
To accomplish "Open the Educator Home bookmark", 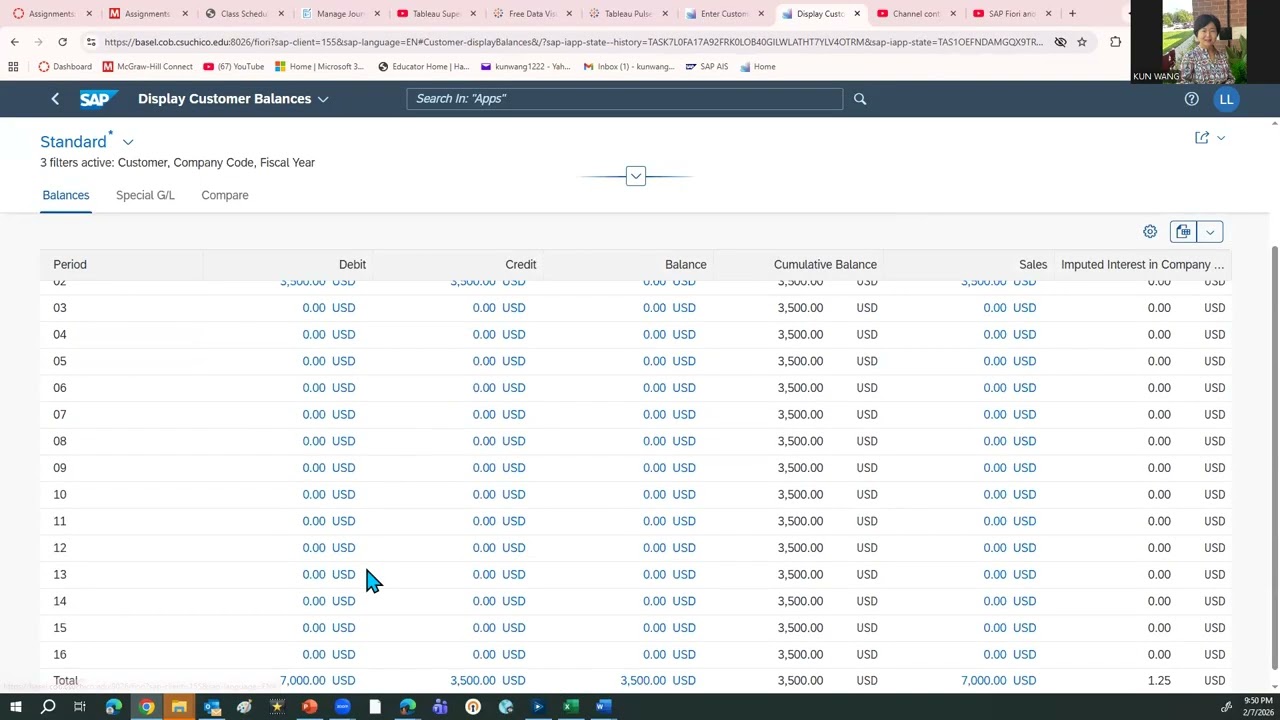I will point(423,66).
